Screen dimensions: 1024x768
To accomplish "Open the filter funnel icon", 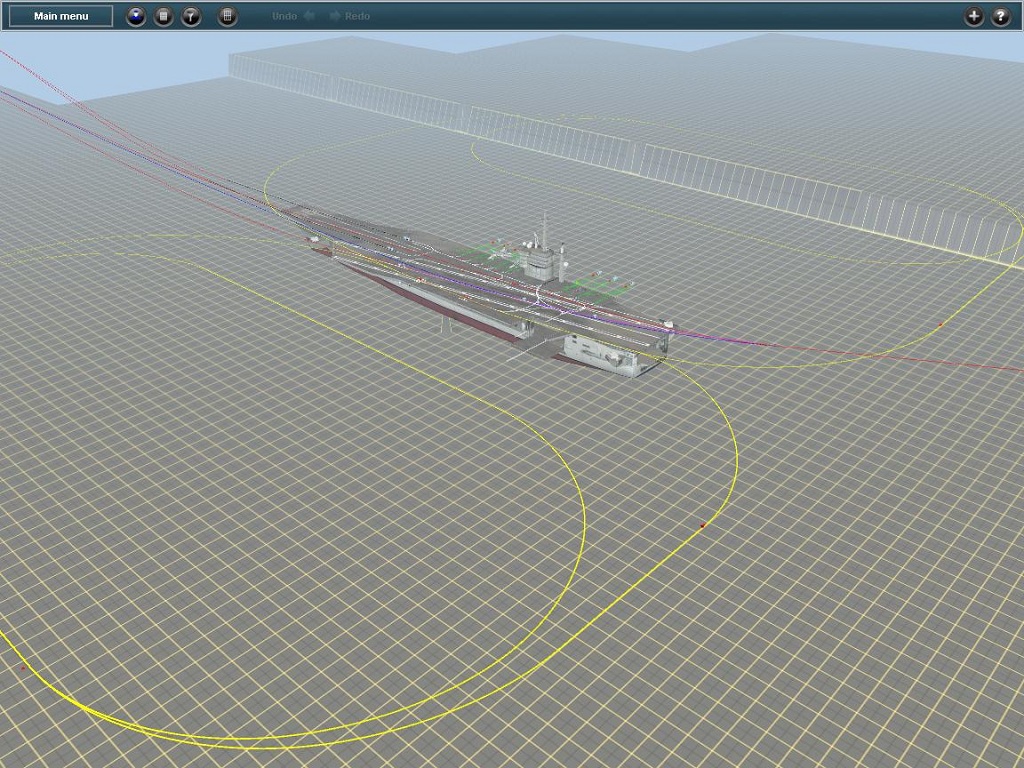I will [191, 16].
